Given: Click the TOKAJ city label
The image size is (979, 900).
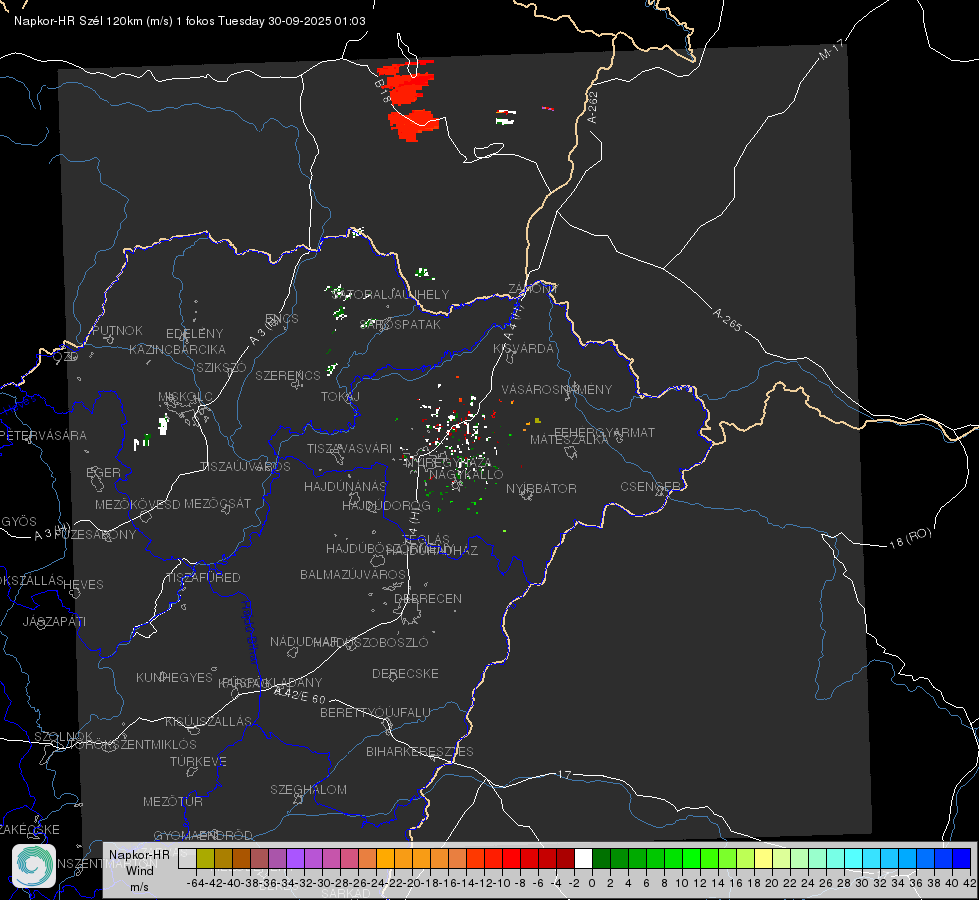Looking at the screenshot, I should 340,397.
